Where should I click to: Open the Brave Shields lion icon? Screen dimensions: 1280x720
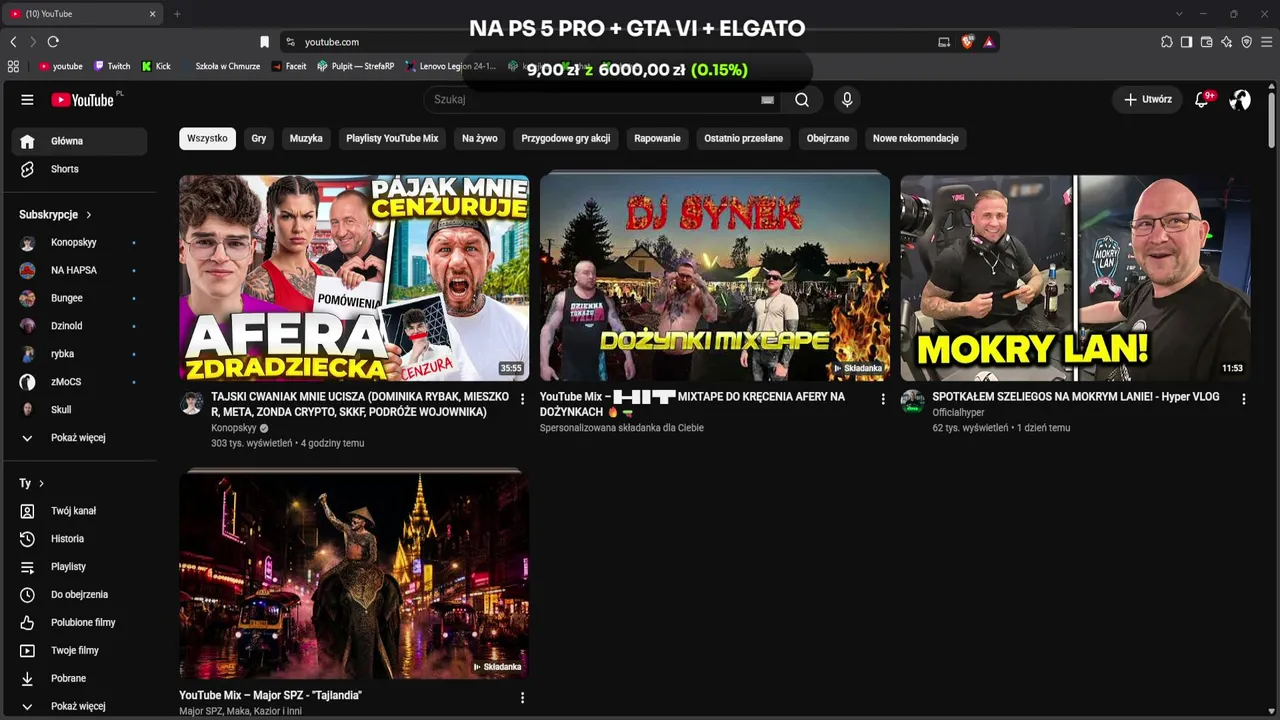[x=967, y=42]
